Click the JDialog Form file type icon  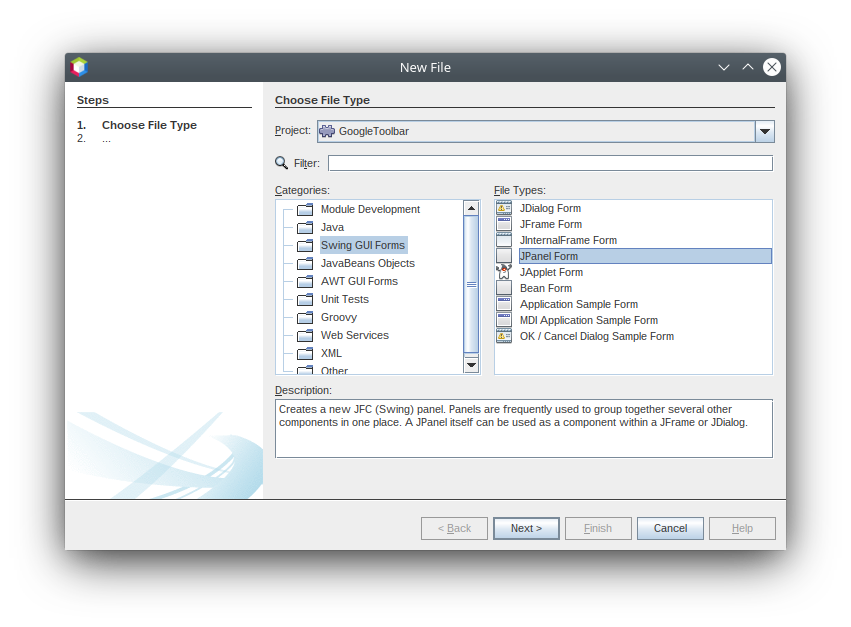pos(504,208)
